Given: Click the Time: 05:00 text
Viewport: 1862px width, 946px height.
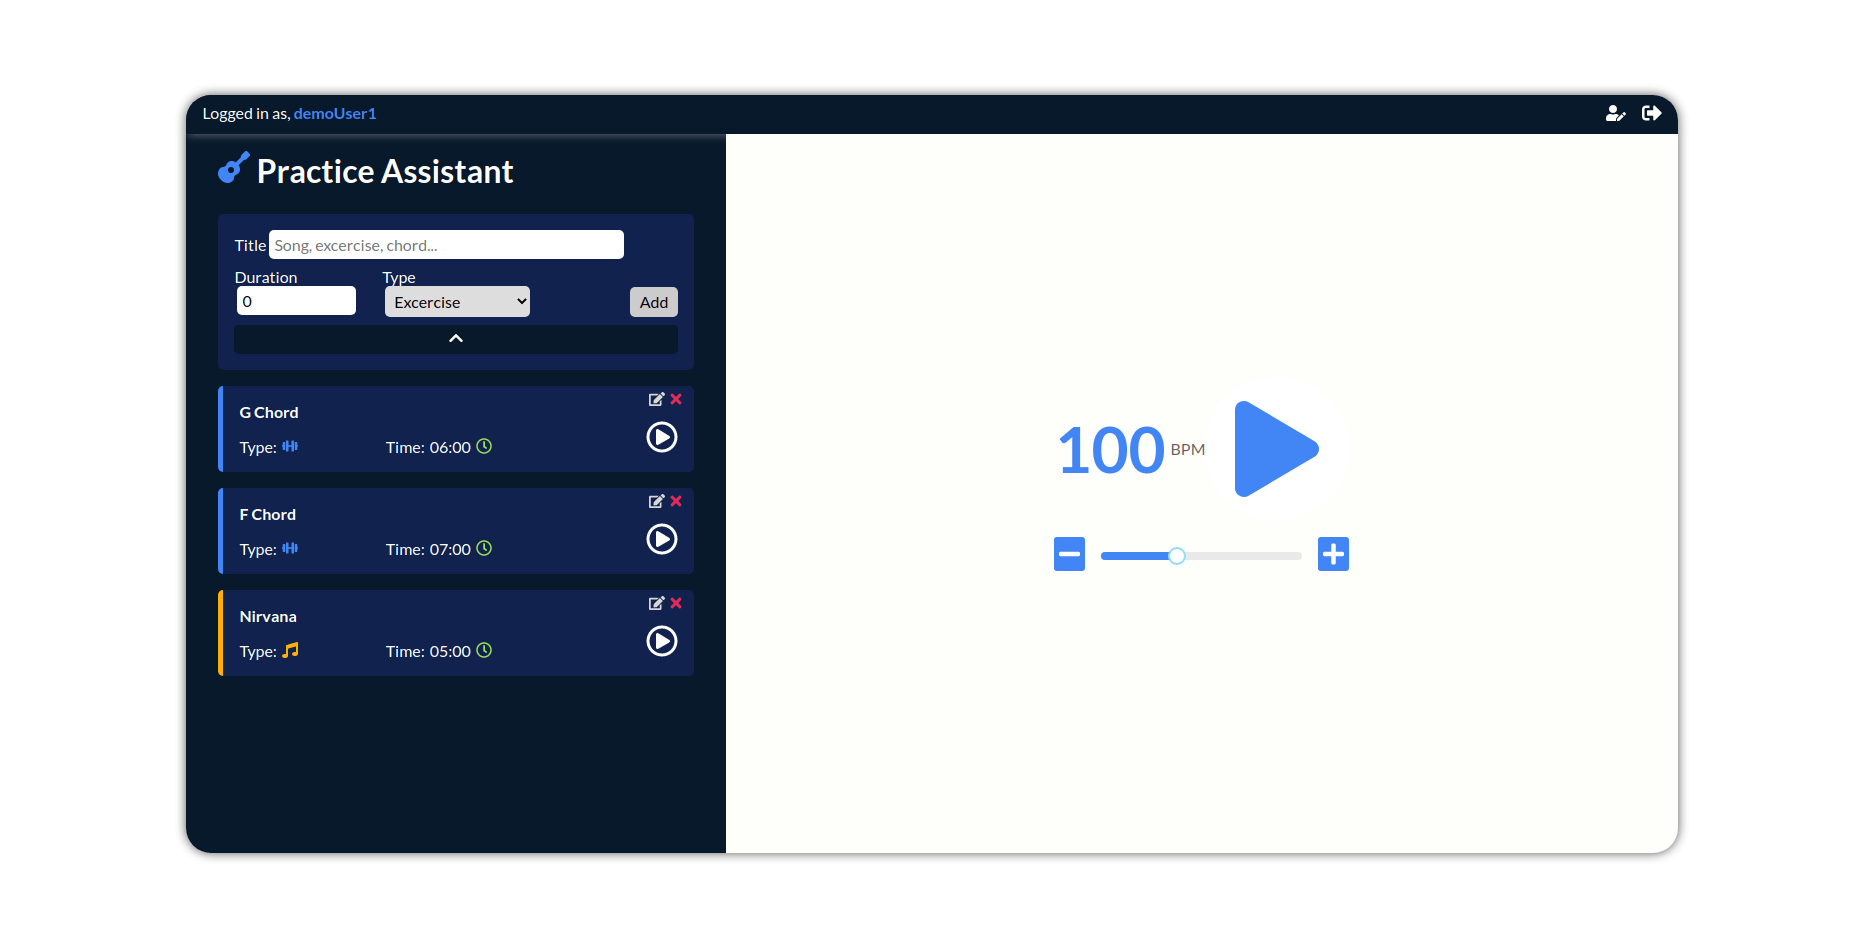Looking at the screenshot, I should click(x=428, y=651).
